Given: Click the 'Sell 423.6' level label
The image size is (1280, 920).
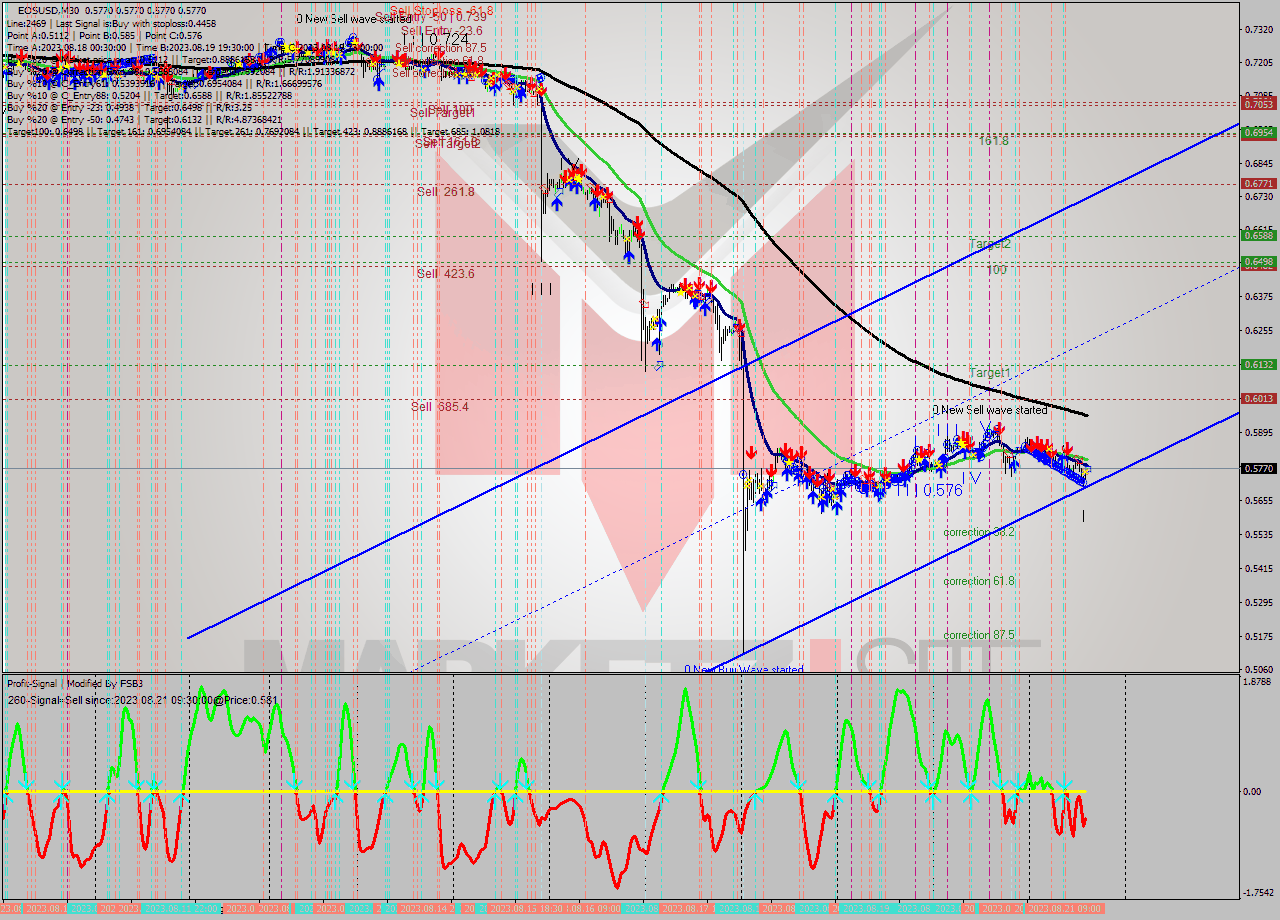Looking at the screenshot, I should (x=446, y=274).
